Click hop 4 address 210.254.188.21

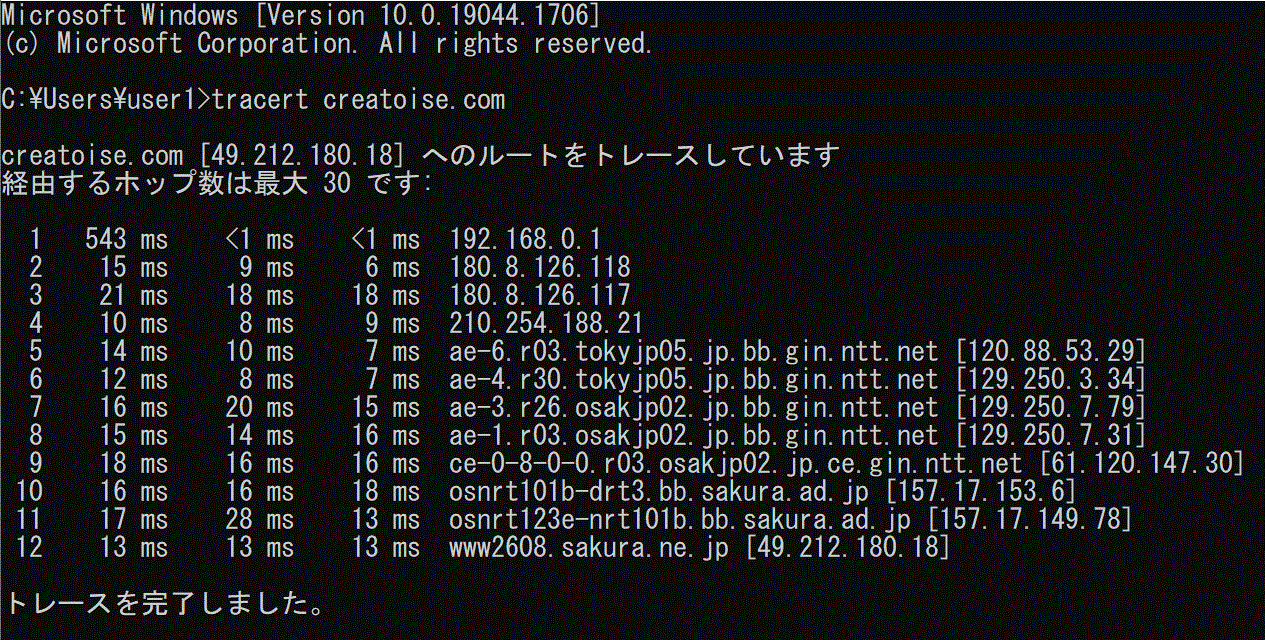547,324
